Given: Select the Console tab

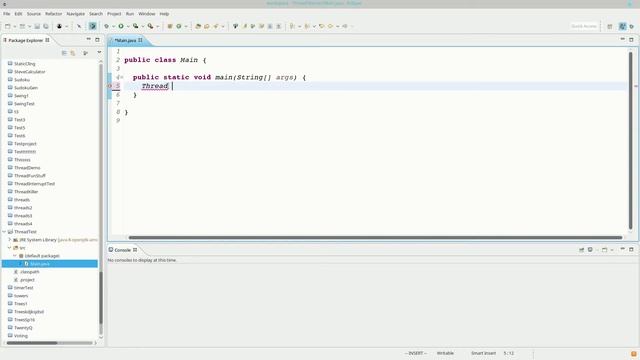Looking at the screenshot, I should point(122,250).
